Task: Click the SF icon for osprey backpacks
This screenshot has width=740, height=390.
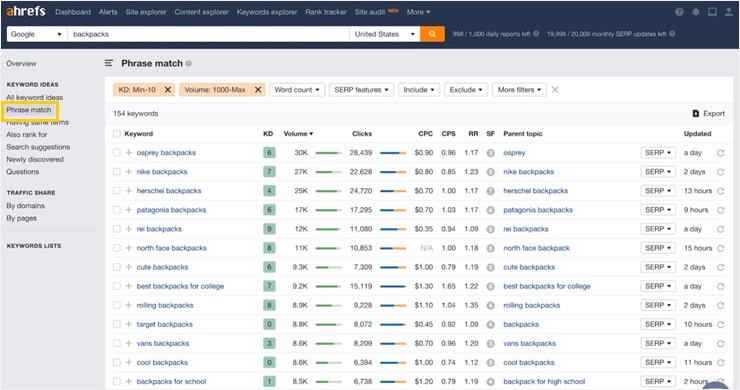Action: [490, 153]
